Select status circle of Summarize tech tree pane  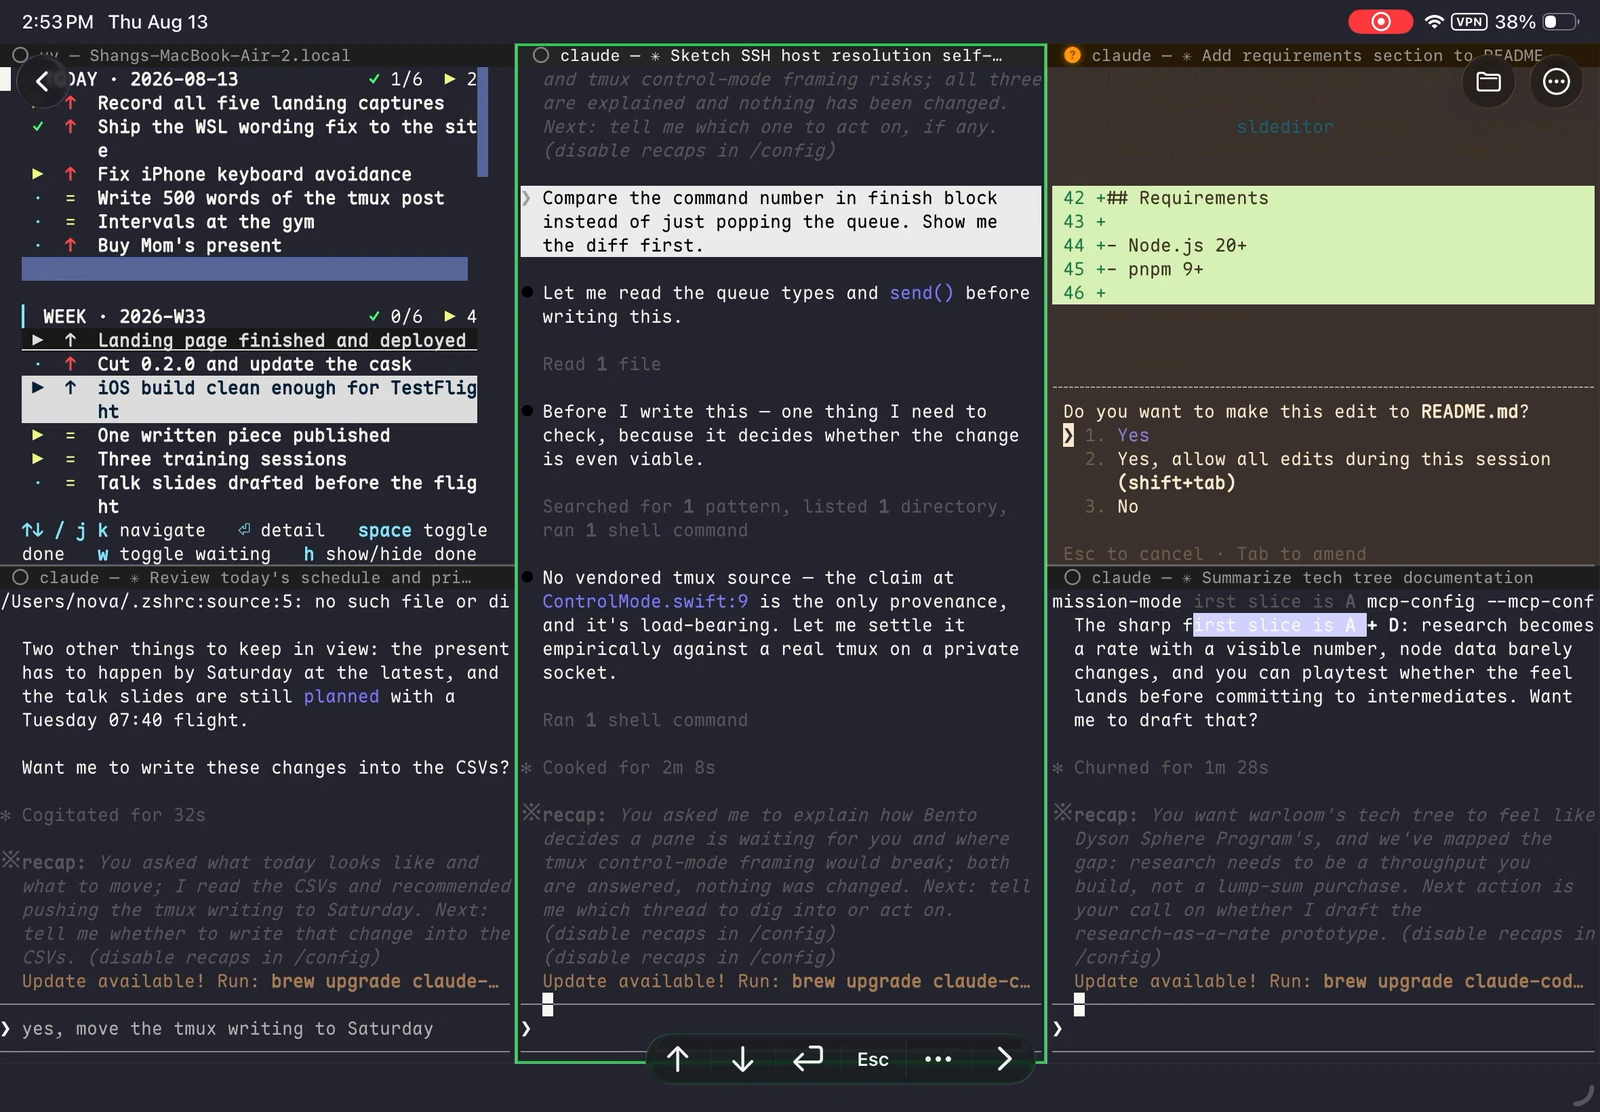point(1072,577)
